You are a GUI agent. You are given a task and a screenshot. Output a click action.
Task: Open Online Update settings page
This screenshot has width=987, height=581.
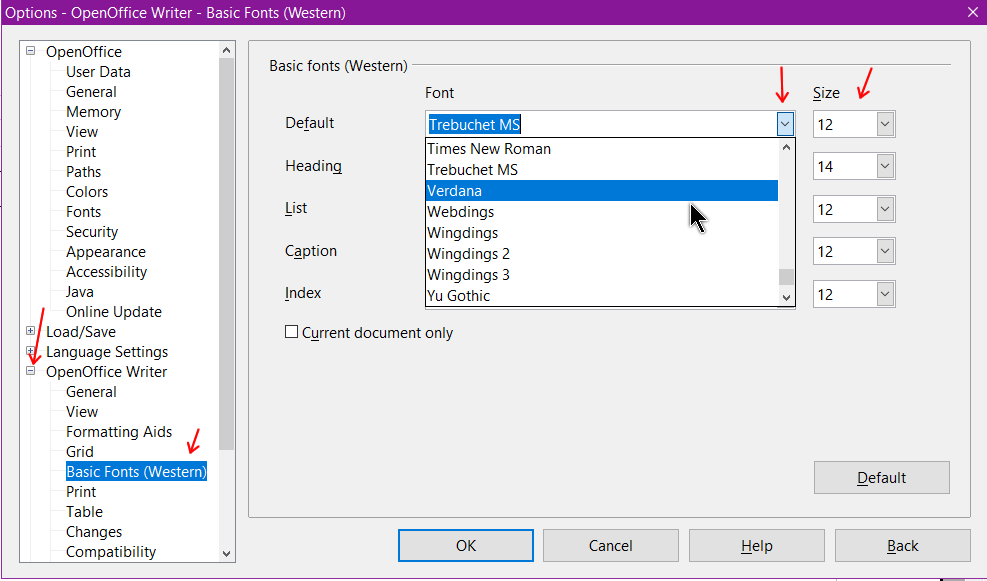[x=114, y=312]
